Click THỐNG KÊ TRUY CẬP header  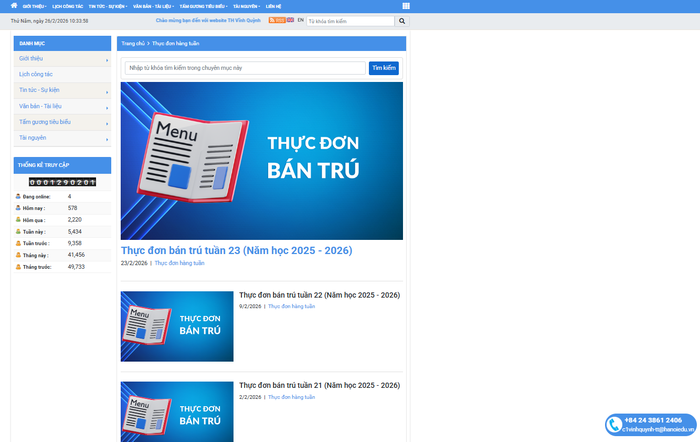point(62,165)
